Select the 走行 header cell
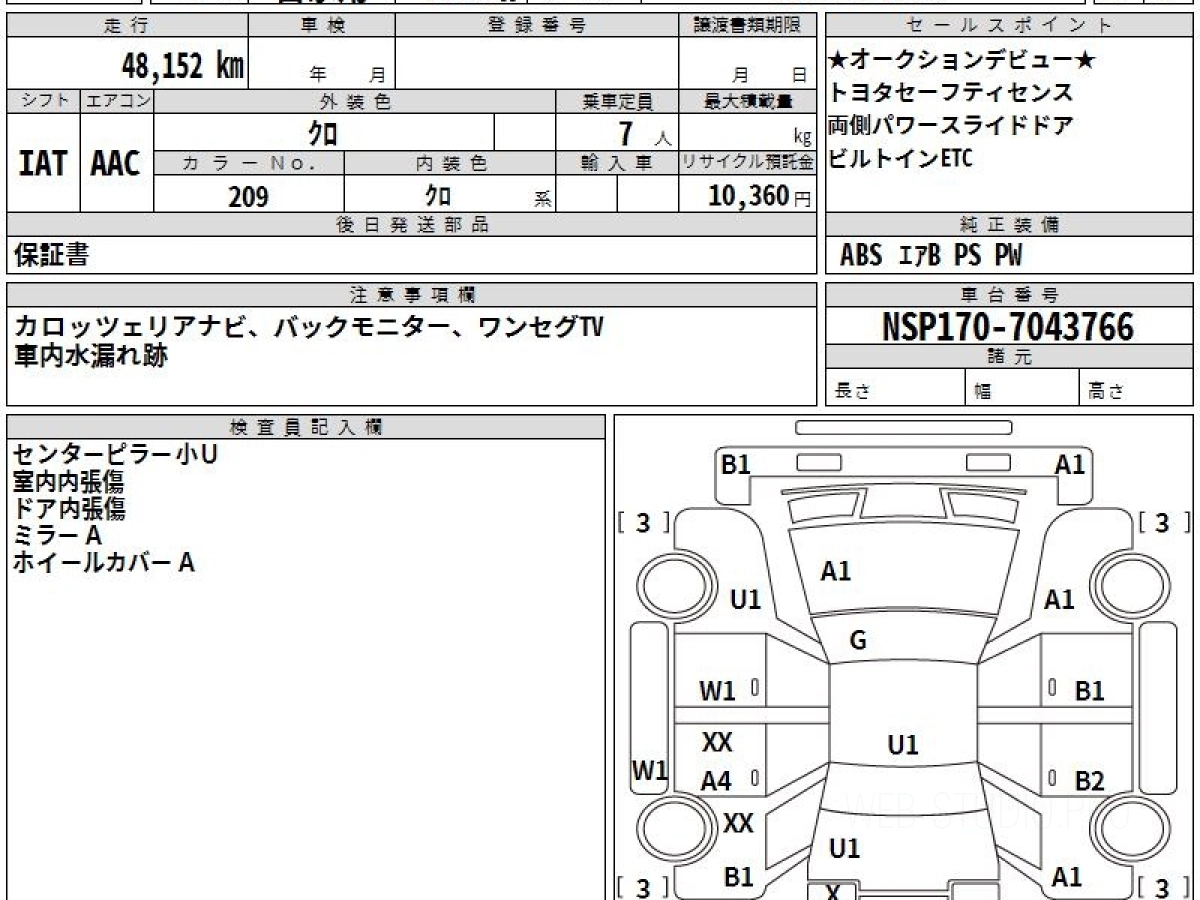The image size is (1200, 900). pyautogui.click(x=127, y=26)
